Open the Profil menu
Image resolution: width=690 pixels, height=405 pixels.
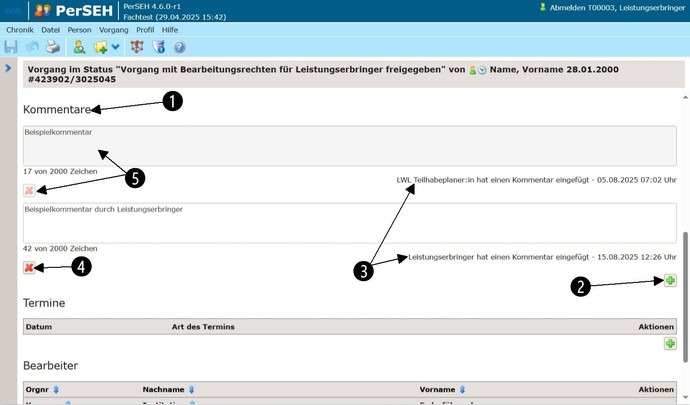point(145,30)
